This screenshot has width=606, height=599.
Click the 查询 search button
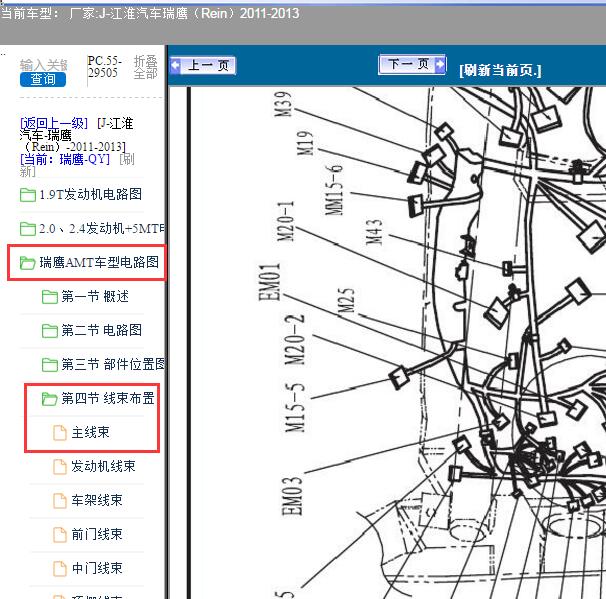click(43, 79)
